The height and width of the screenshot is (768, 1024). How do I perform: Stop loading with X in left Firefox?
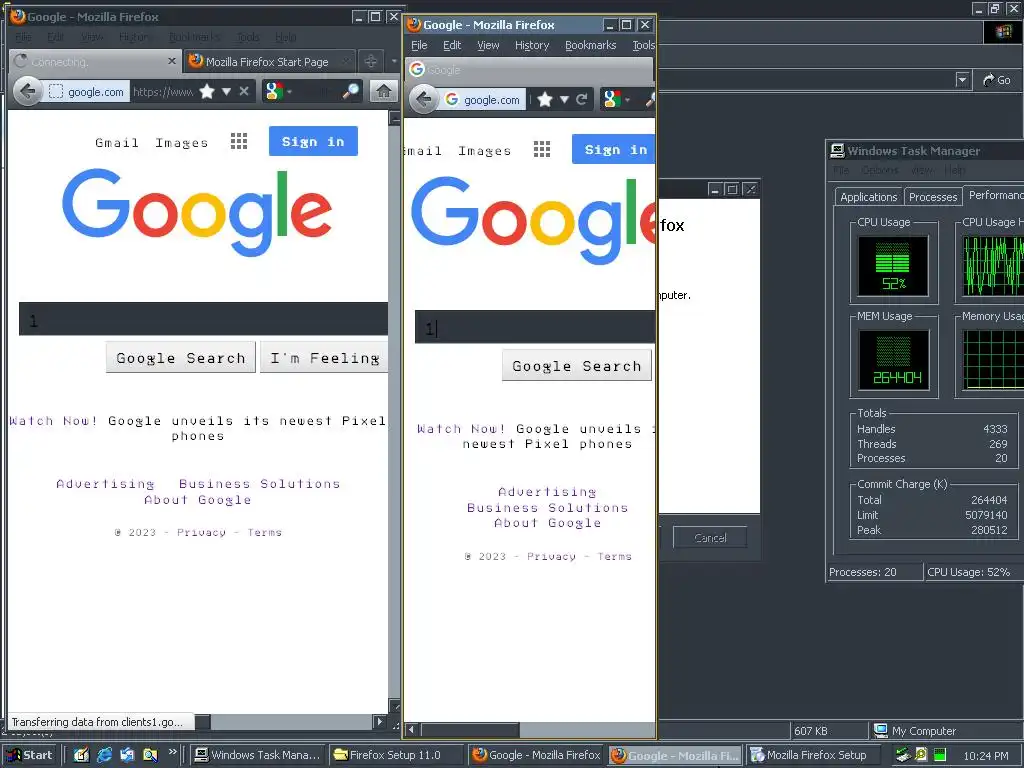[244, 91]
